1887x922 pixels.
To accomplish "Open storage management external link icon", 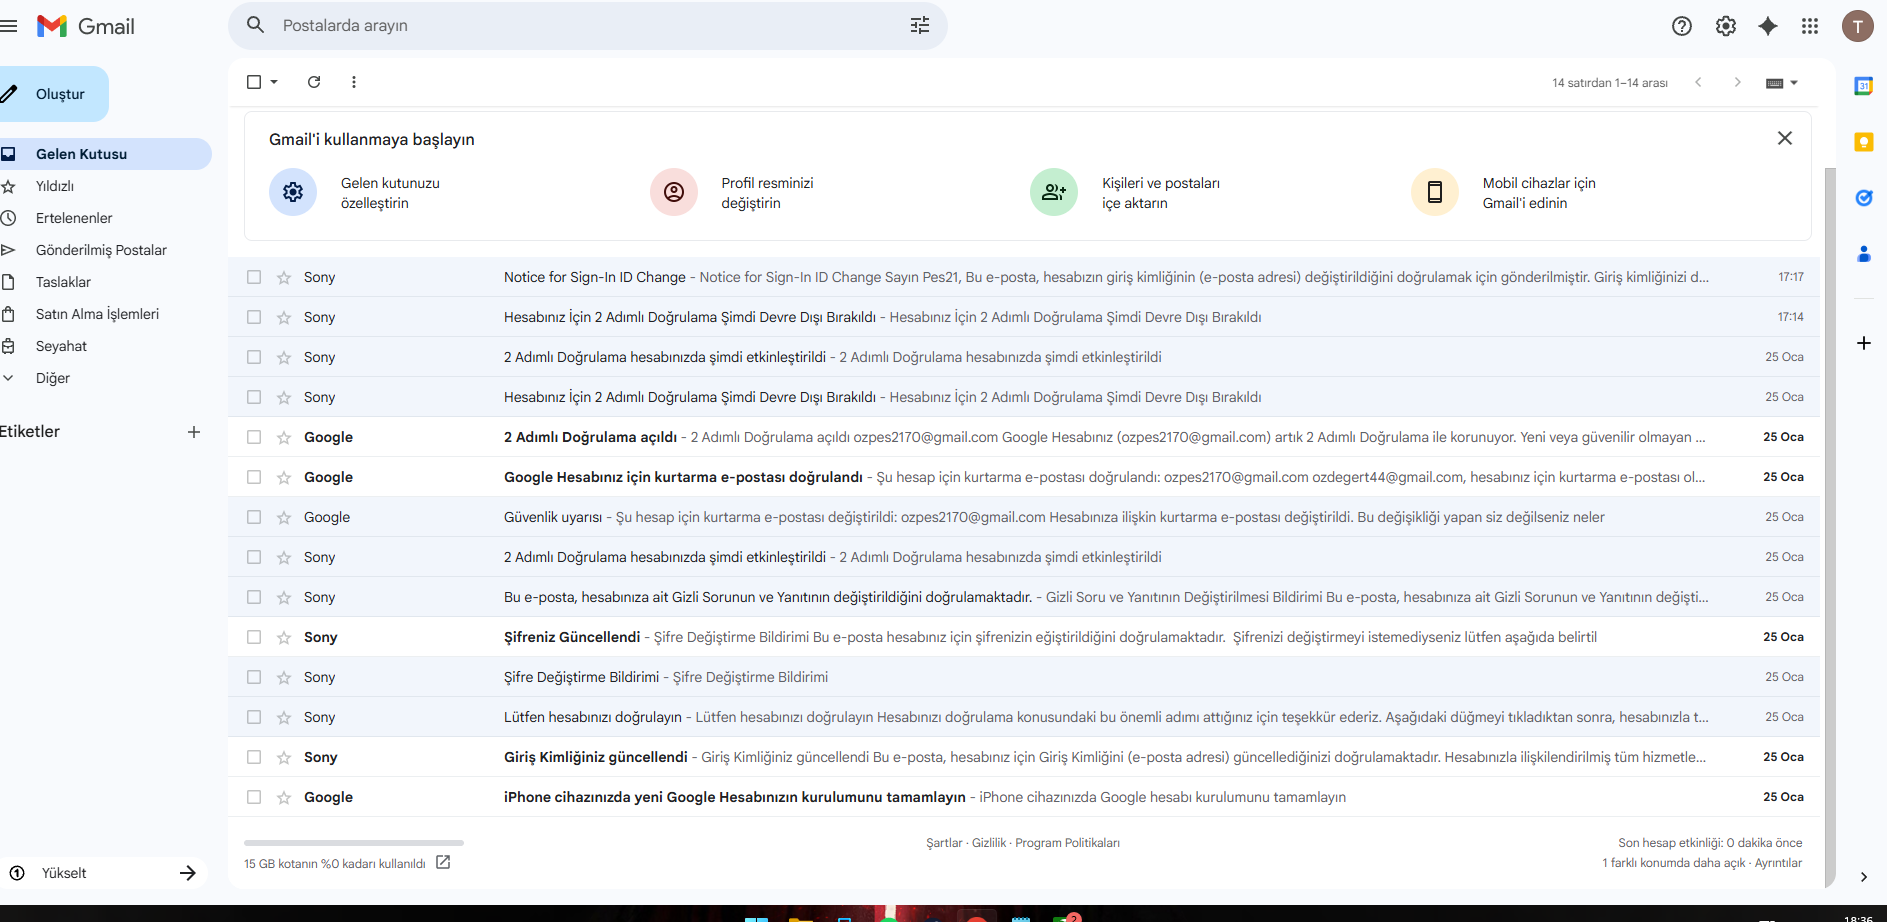I will [443, 862].
